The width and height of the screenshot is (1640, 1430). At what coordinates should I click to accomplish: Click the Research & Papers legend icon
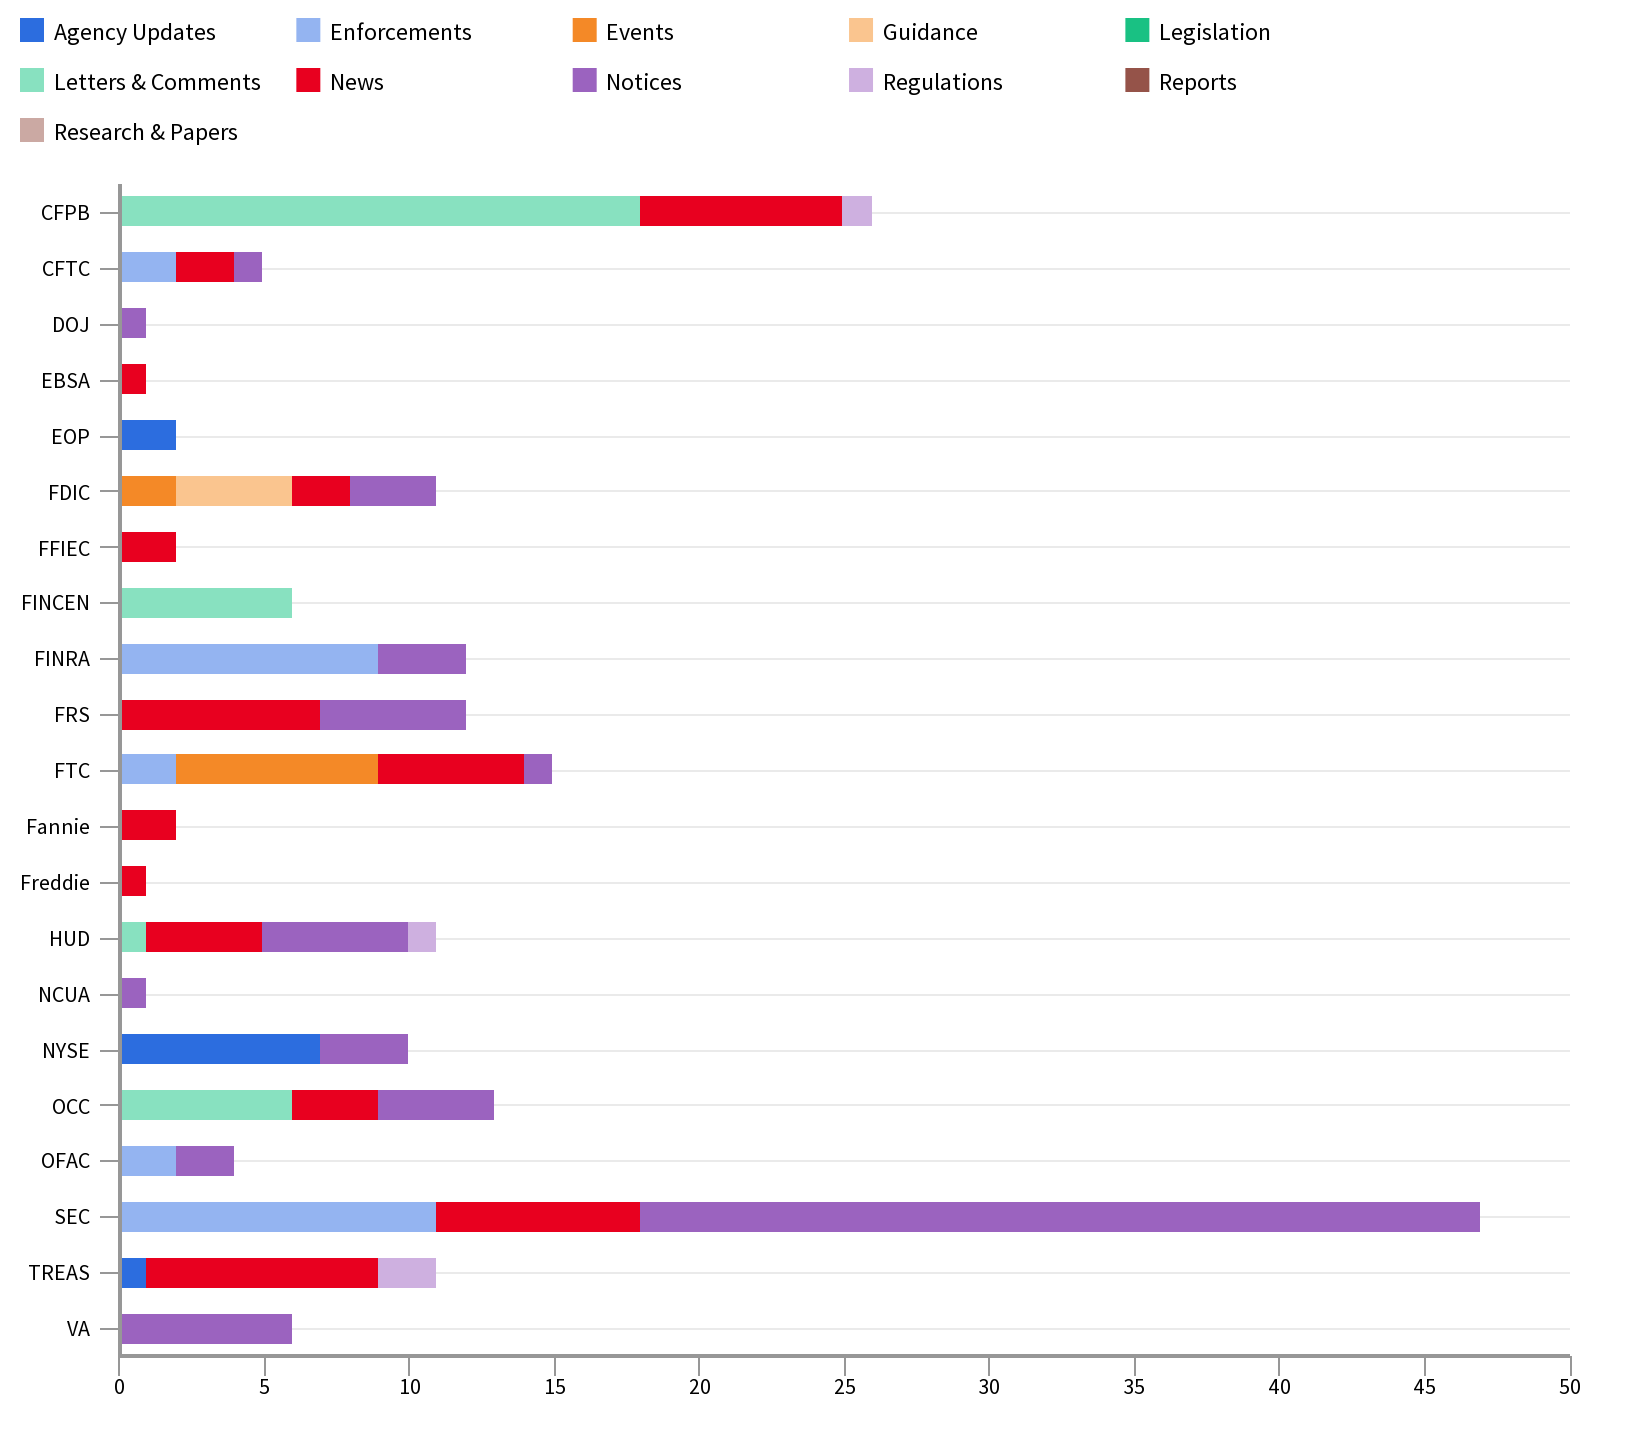pyautogui.click(x=30, y=131)
